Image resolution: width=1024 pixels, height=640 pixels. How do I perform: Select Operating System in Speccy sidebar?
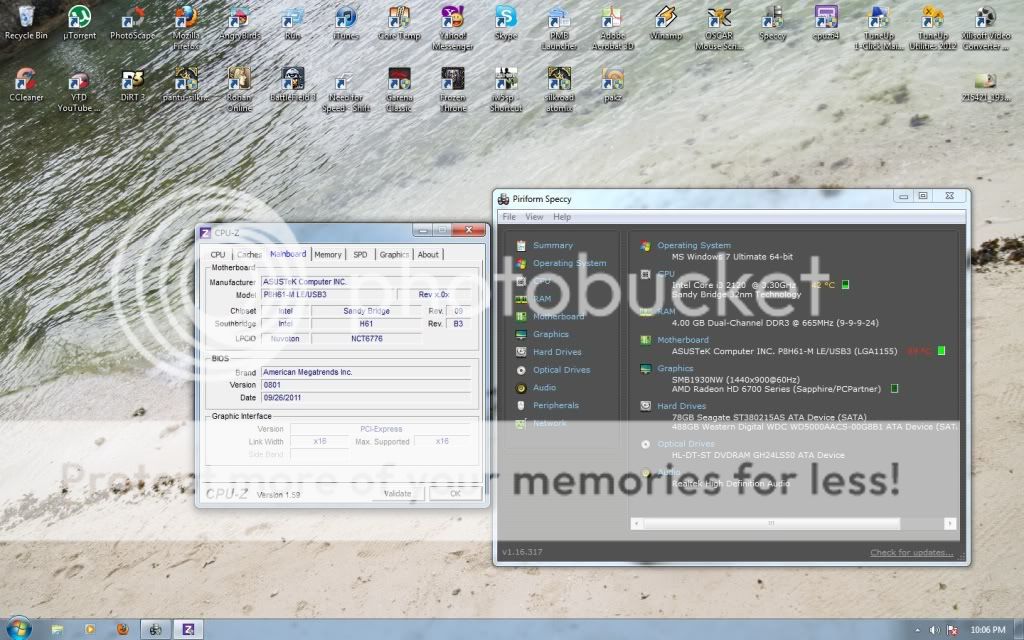tap(569, 263)
